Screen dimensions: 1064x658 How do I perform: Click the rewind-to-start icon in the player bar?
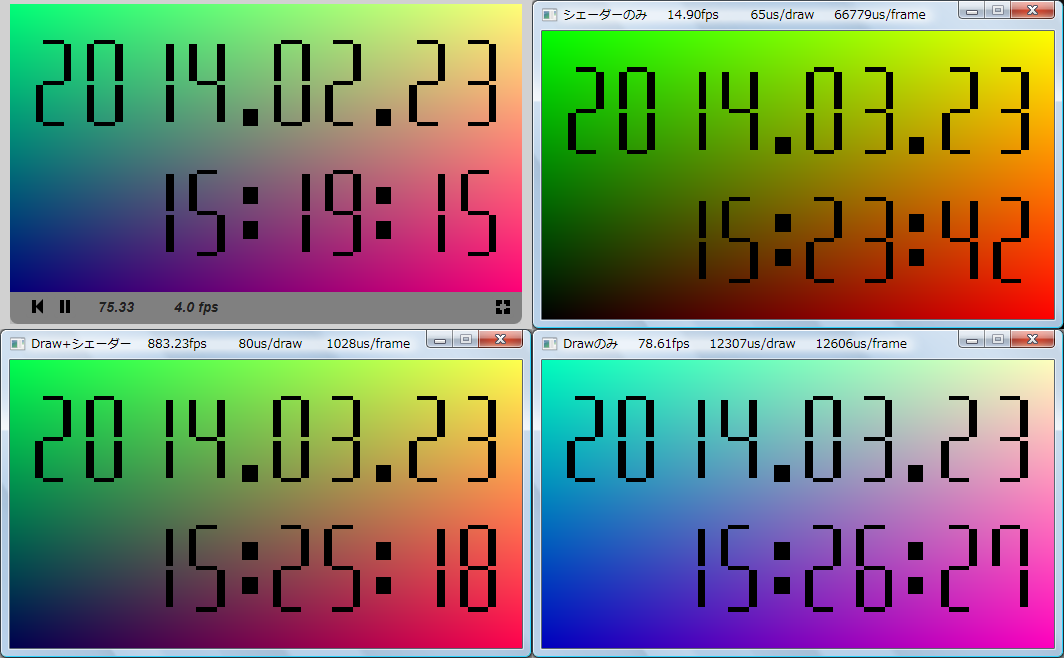click(37, 307)
